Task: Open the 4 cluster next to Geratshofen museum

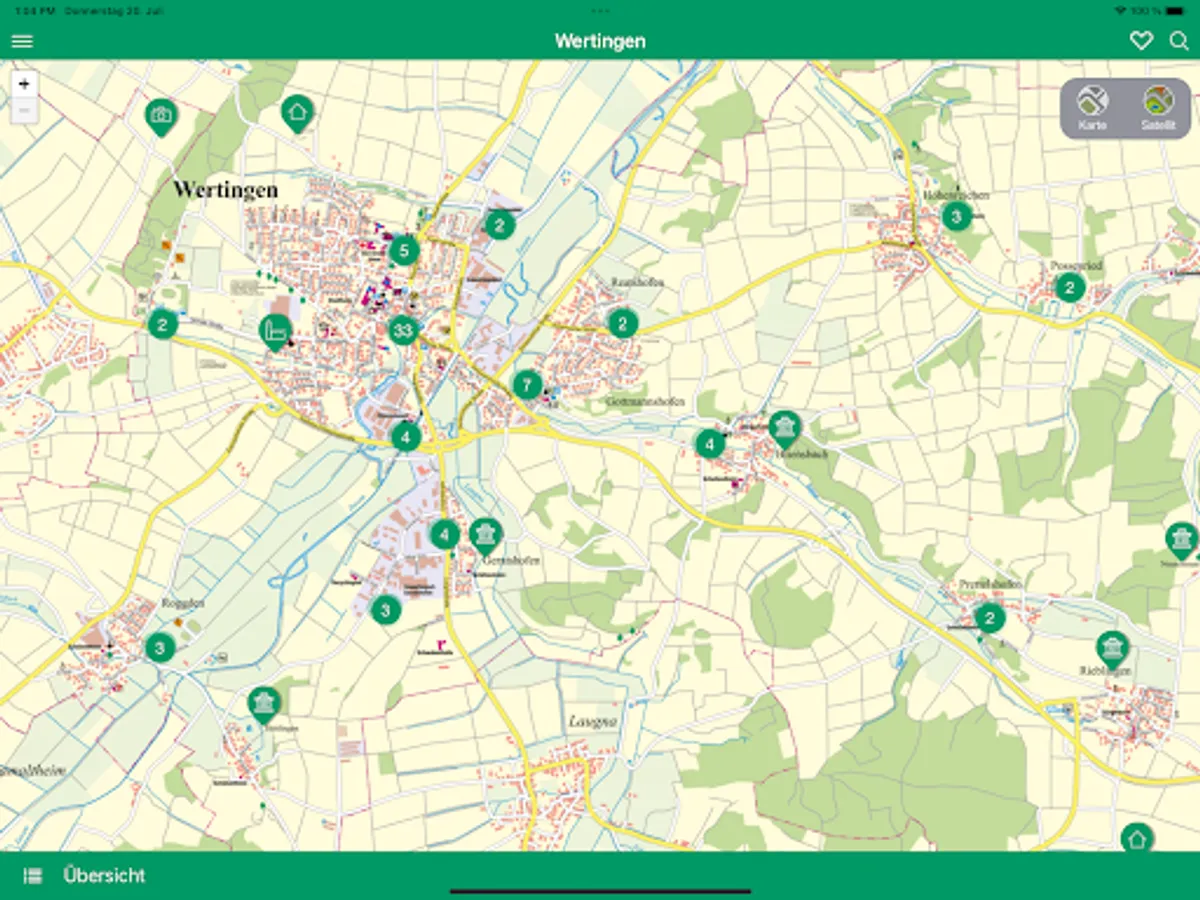Action: [445, 534]
